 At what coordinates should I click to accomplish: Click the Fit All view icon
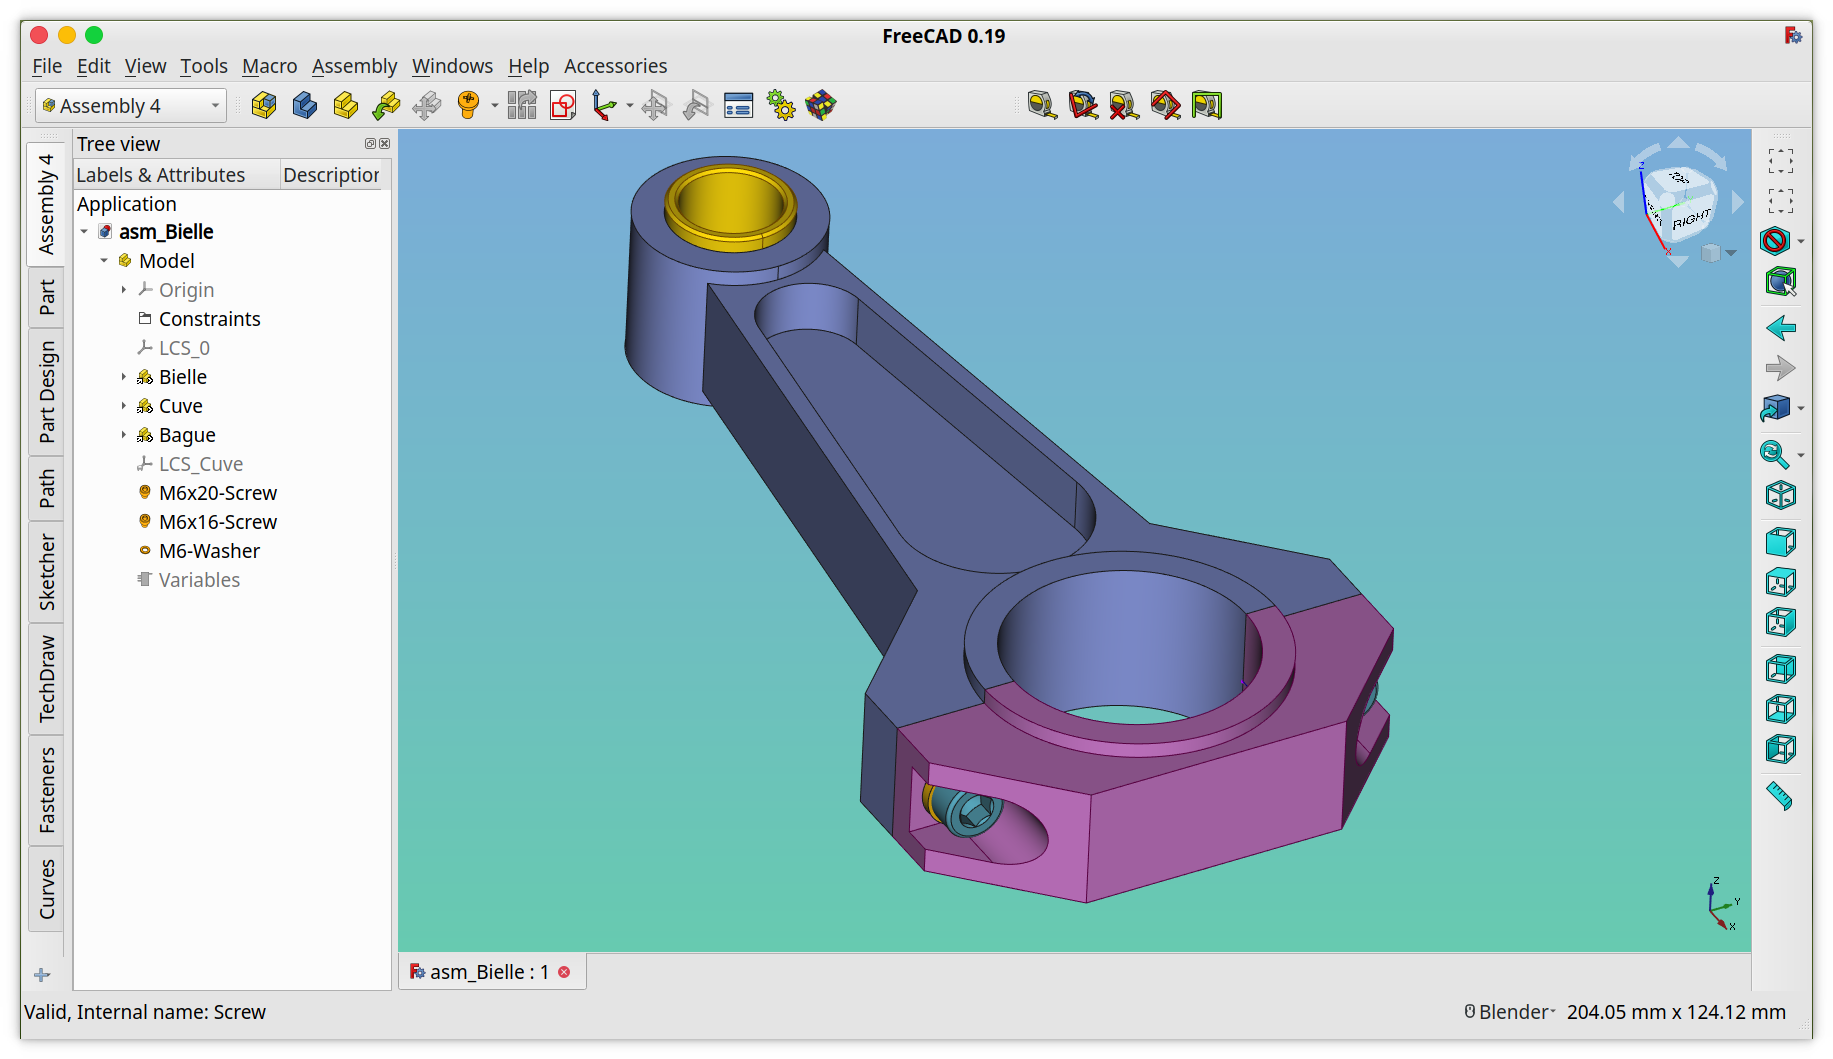click(x=1781, y=161)
